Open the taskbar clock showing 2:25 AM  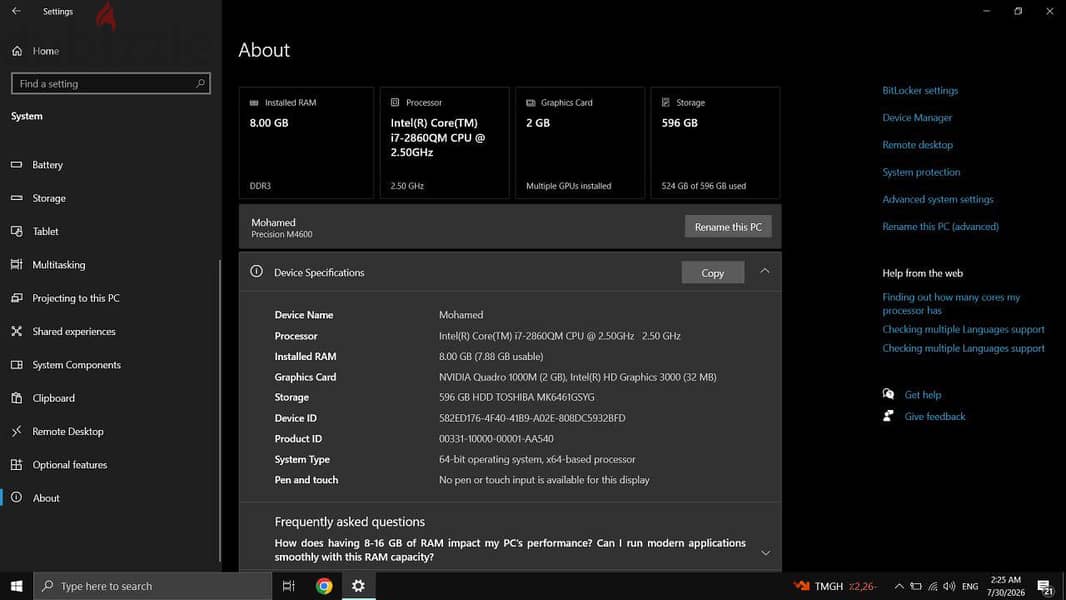[1005, 586]
